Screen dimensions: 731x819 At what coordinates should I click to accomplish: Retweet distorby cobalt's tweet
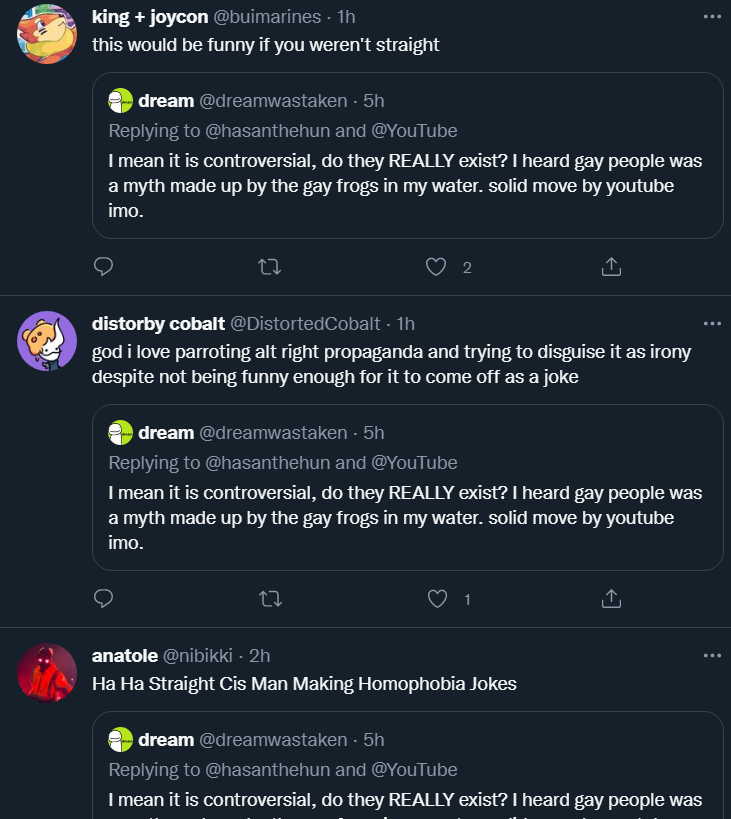[270, 599]
